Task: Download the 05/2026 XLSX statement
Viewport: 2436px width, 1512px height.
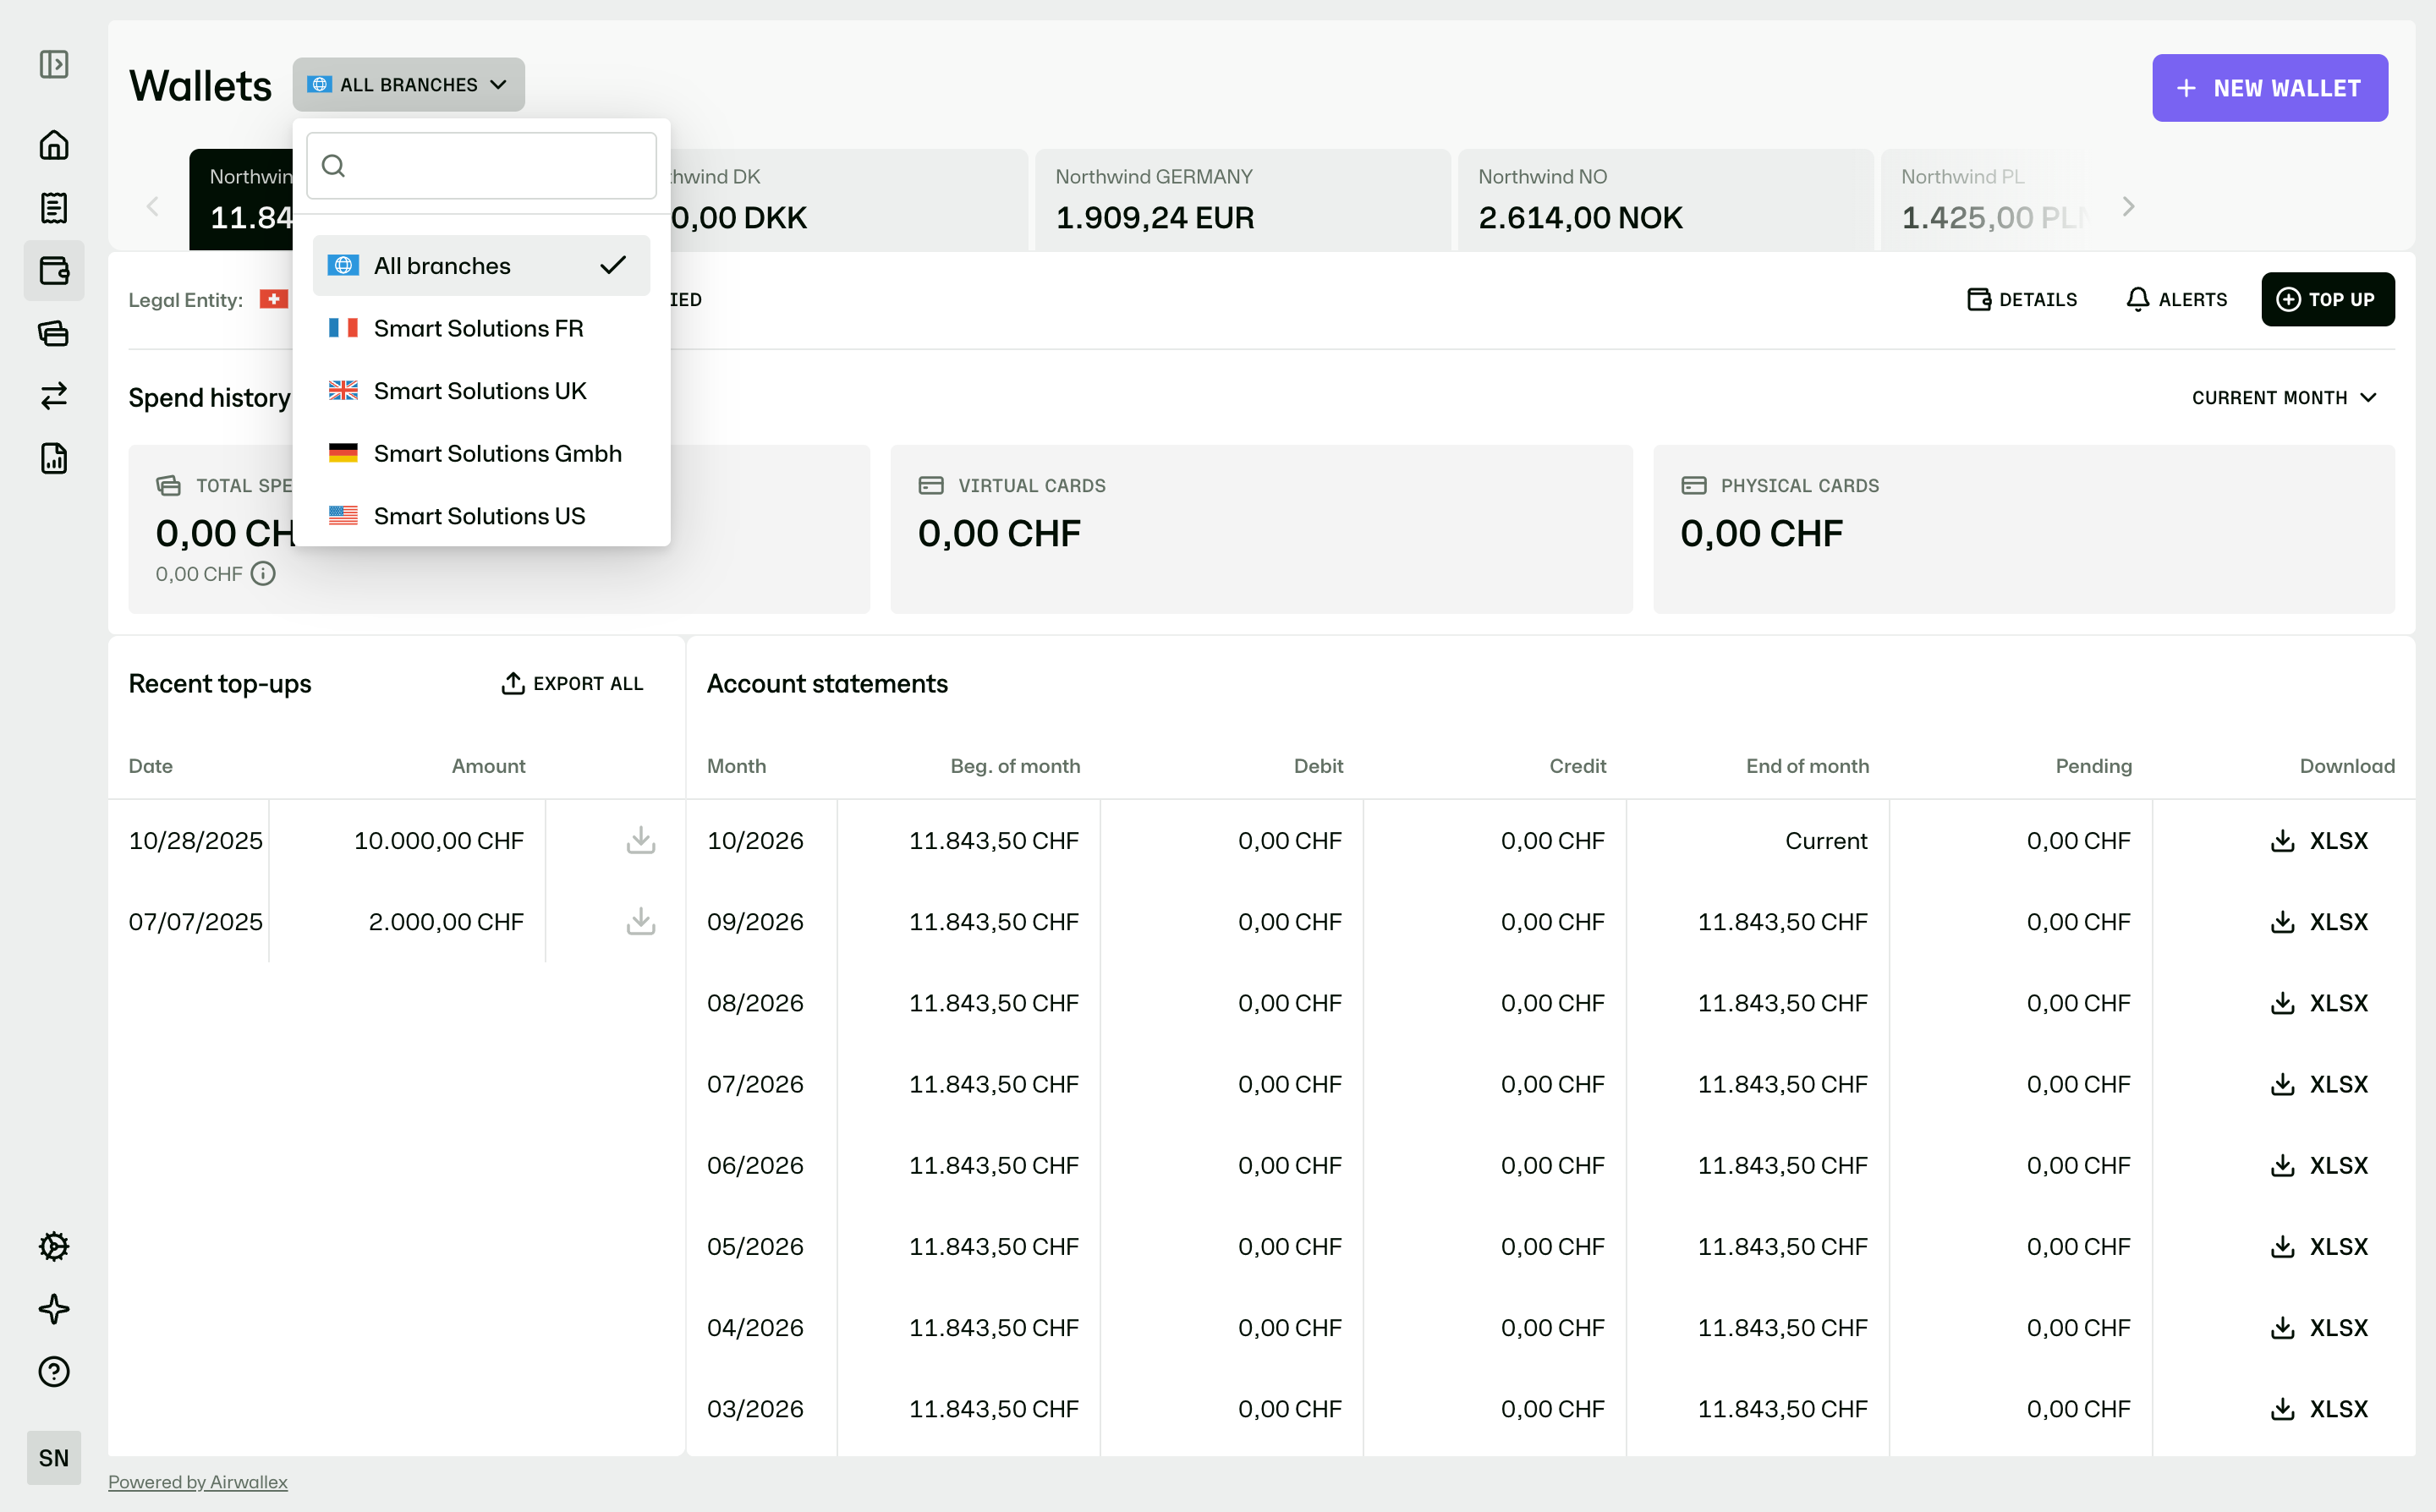Action: coord(2319,1246)
